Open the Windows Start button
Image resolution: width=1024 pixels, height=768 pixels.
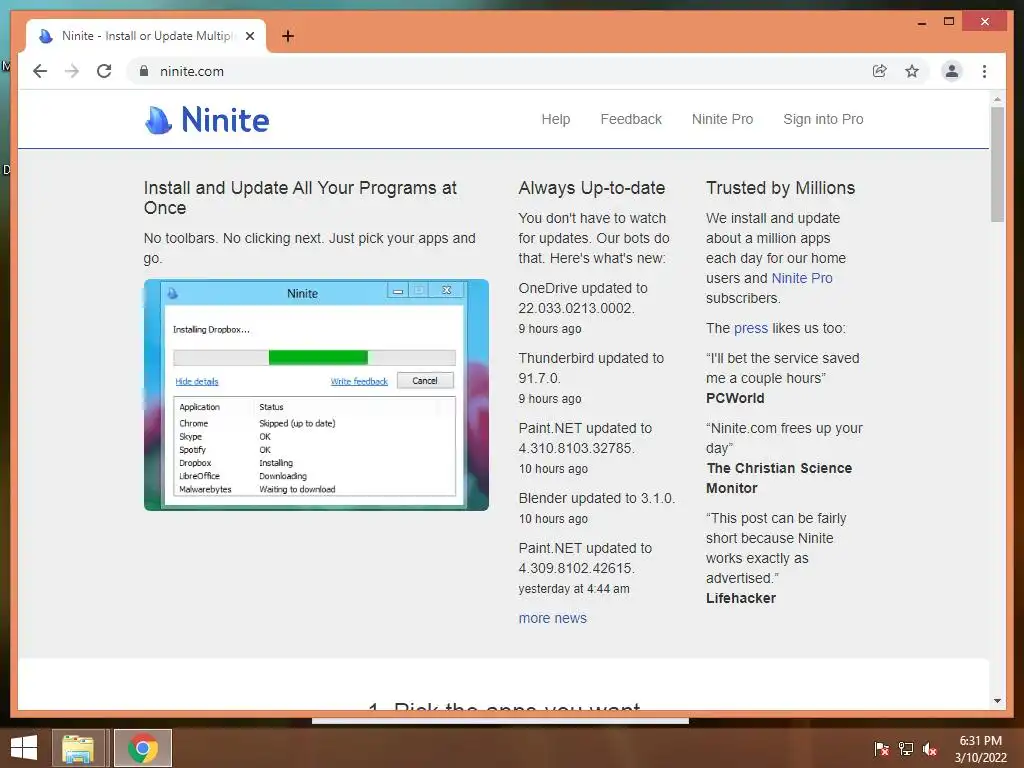click(x=24, y=748)
